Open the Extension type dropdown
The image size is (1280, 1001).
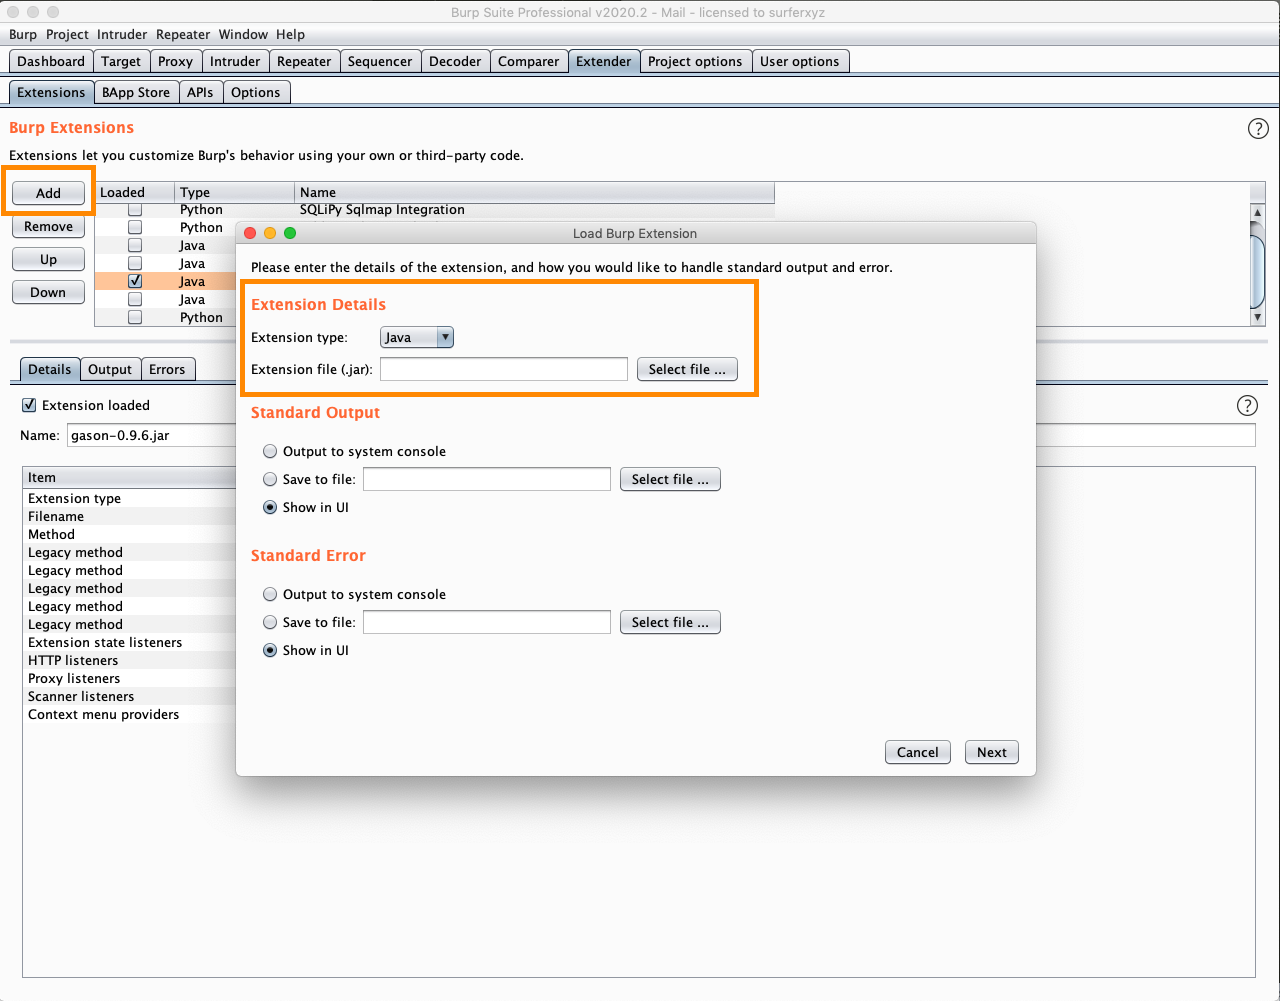coord(417,337)
